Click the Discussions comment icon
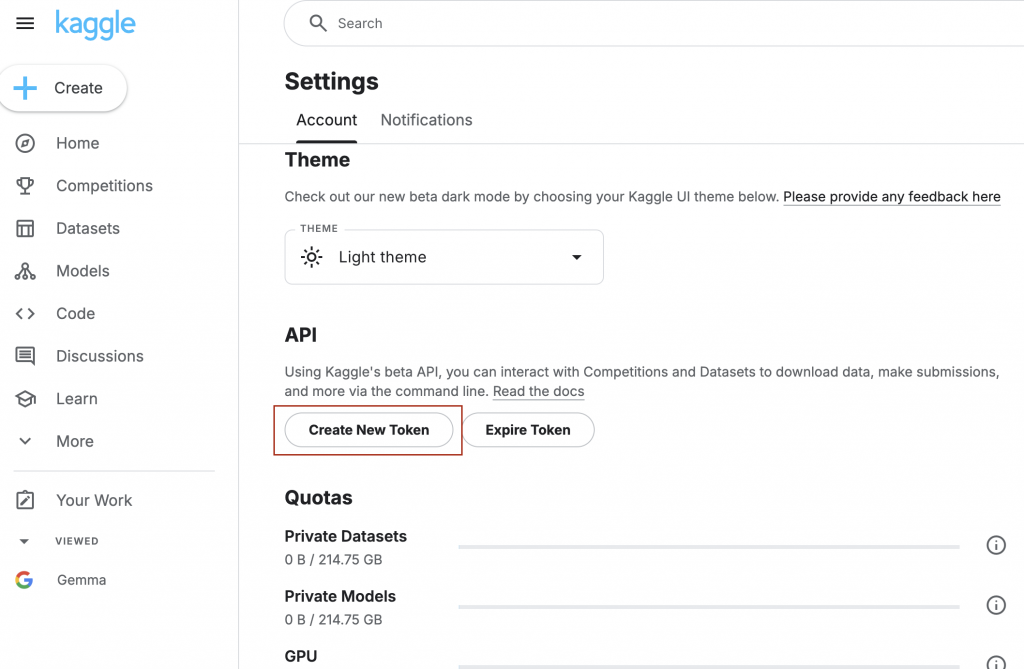1024x669 pixels. pyautogui.click(x=25, y=356)
